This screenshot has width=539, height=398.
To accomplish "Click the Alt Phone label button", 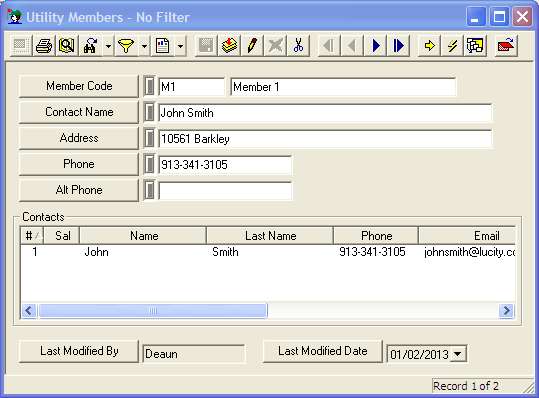I will 79,190.
